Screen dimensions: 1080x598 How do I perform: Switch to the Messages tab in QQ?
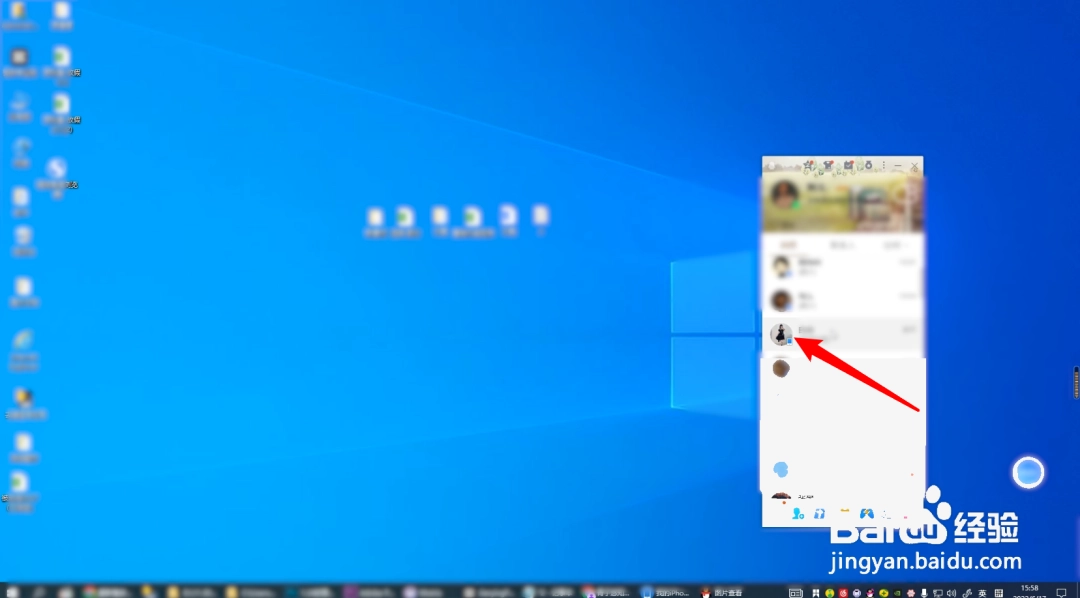tap(791, 245)
